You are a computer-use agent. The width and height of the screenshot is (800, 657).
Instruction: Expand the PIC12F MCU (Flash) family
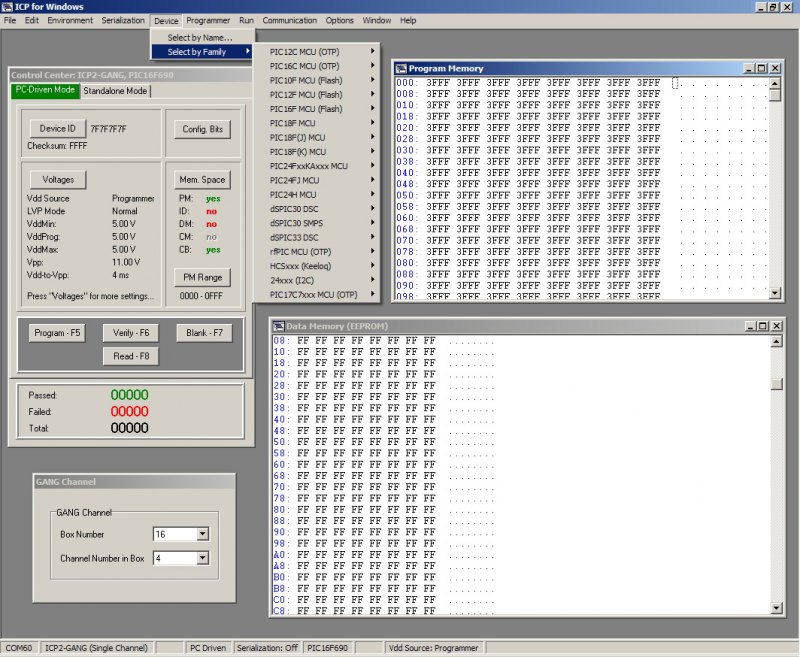point(316,94)
